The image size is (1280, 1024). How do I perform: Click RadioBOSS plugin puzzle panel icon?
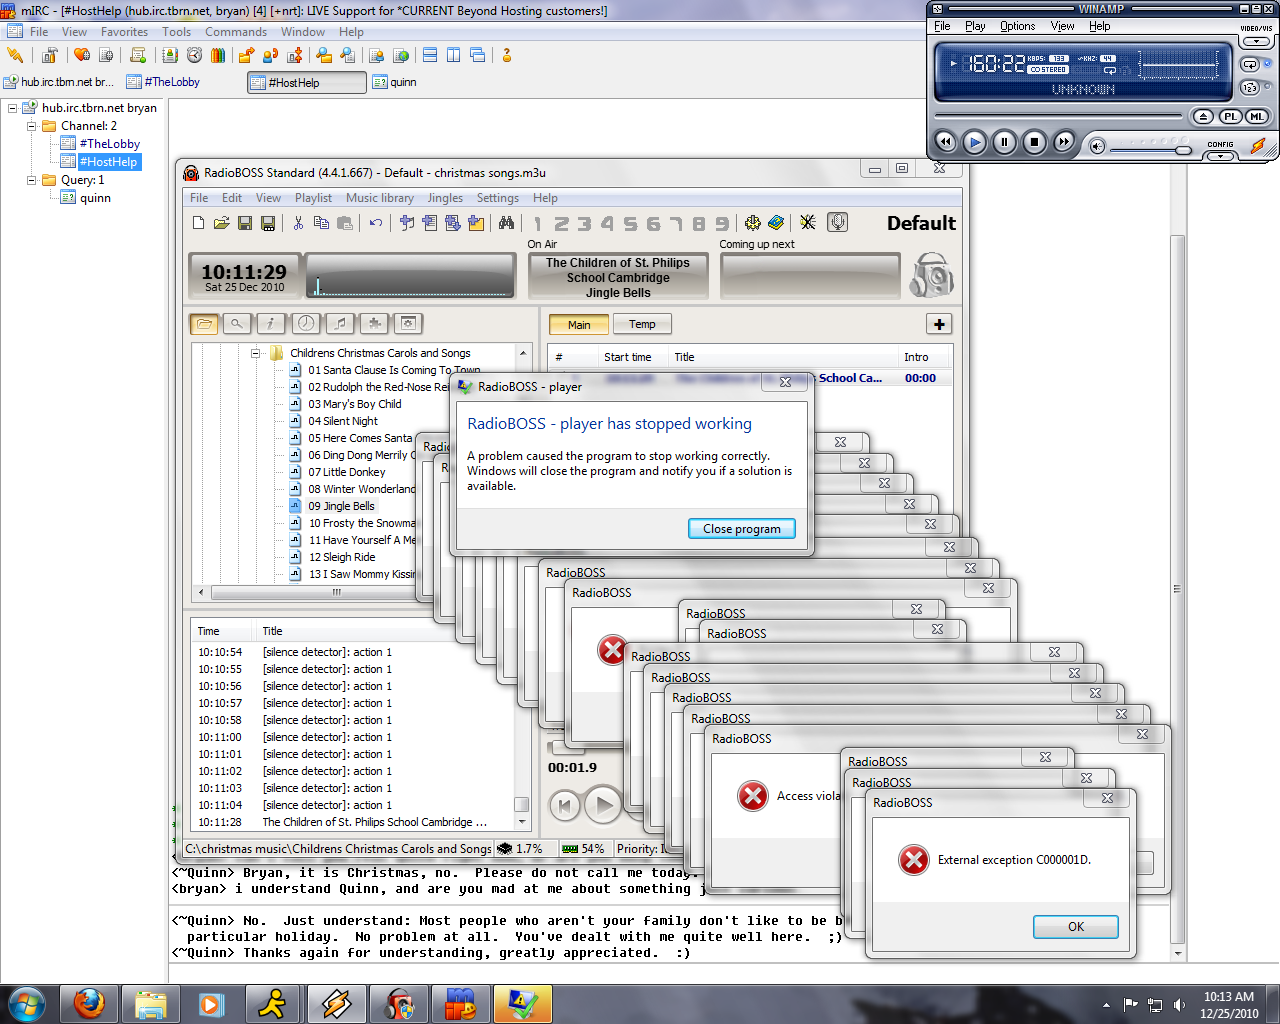tap(374, 323)
